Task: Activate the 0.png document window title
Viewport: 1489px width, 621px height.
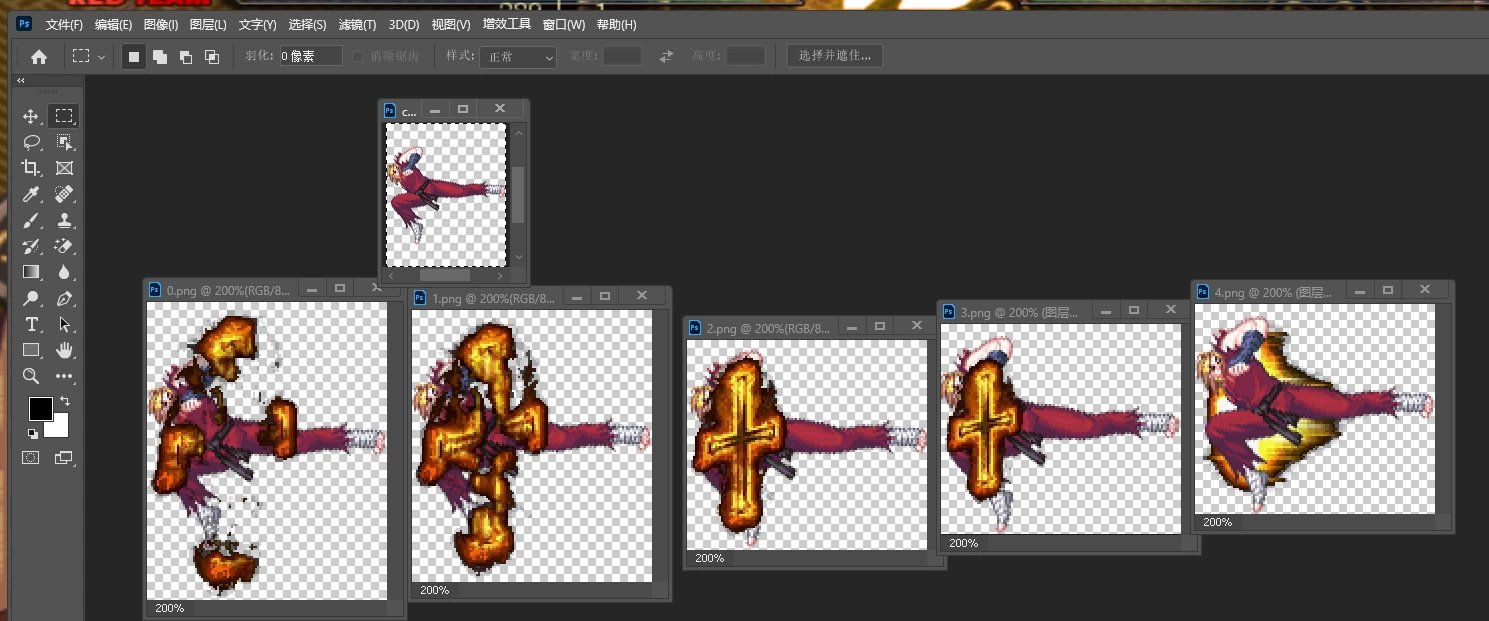Action: tap(228, 290)
